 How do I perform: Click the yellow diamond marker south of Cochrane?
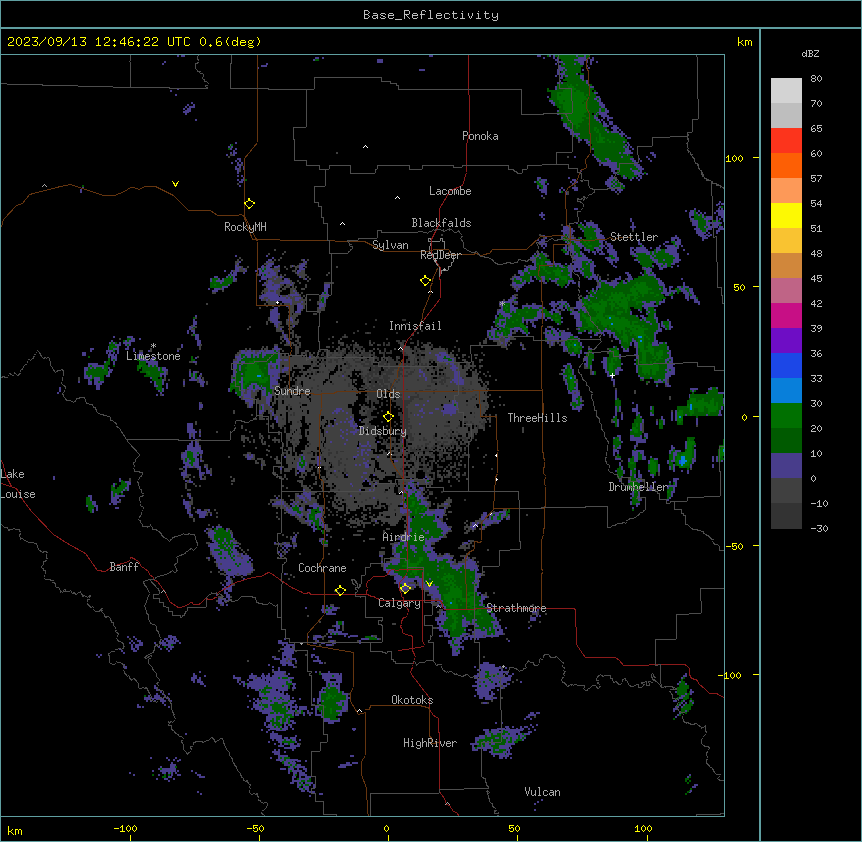pos(340,590)
